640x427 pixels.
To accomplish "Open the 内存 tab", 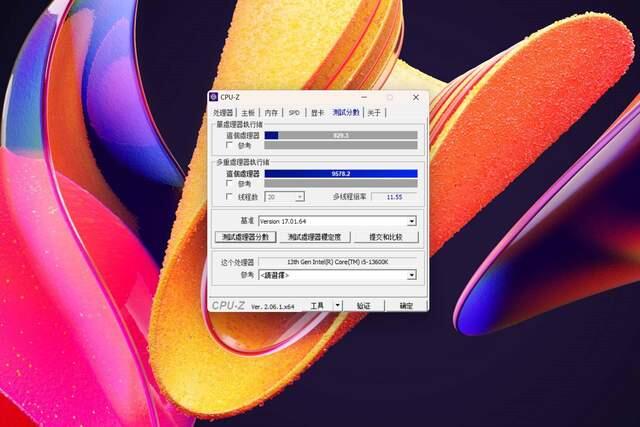I will [x=271, y=113].
